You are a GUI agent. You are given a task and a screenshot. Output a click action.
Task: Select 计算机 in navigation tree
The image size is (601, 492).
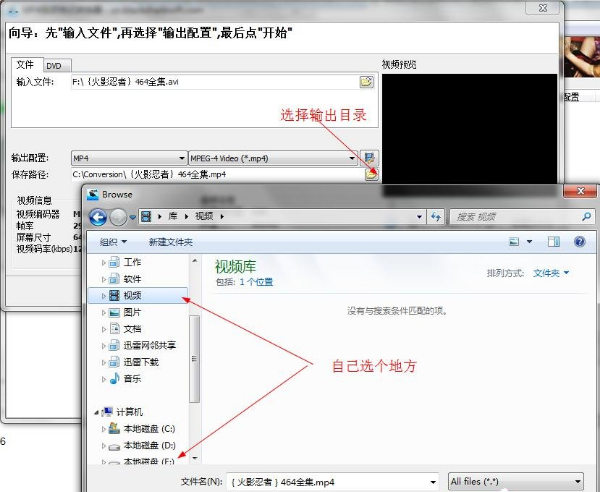129,412
